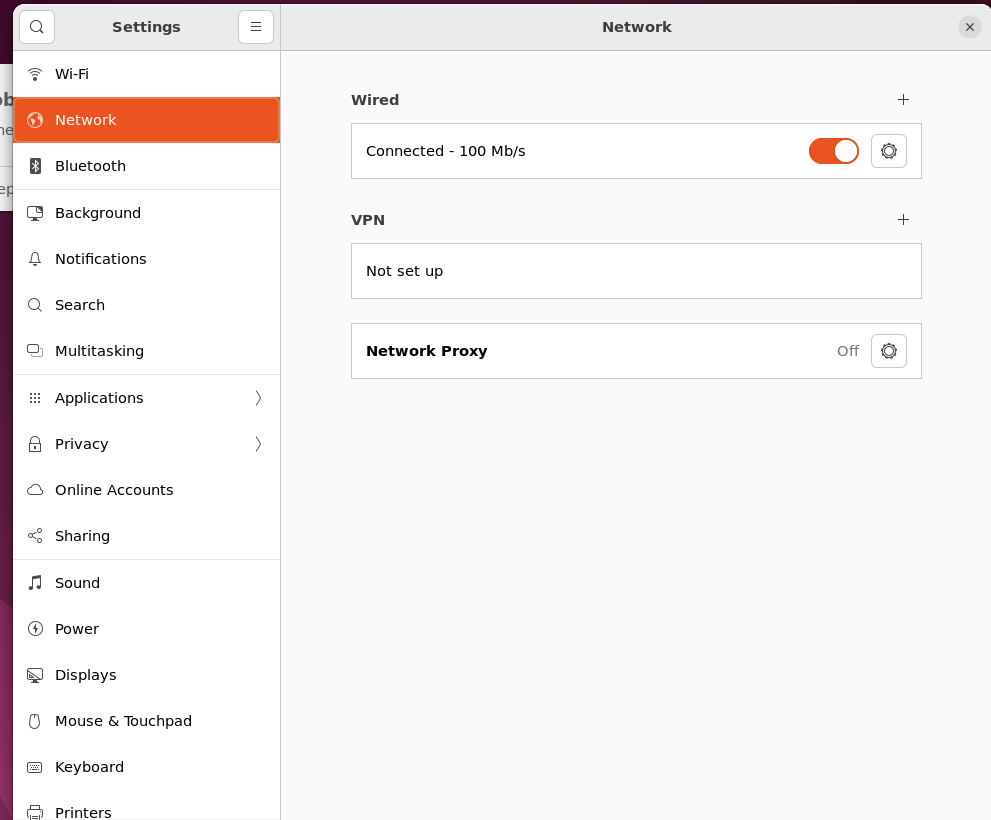Expand the Privacy chevron

coord(258,444)
